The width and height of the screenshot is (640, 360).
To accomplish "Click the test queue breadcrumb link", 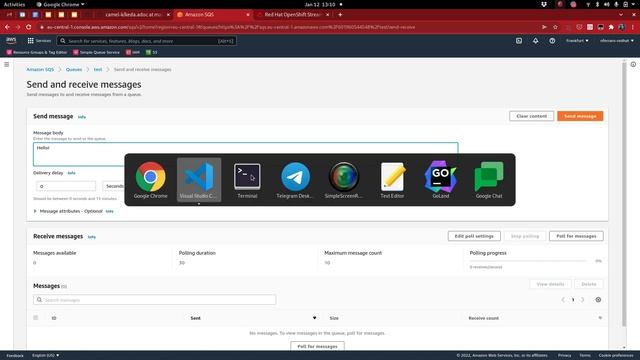I will pyautogui.click(x=98, y=69).
